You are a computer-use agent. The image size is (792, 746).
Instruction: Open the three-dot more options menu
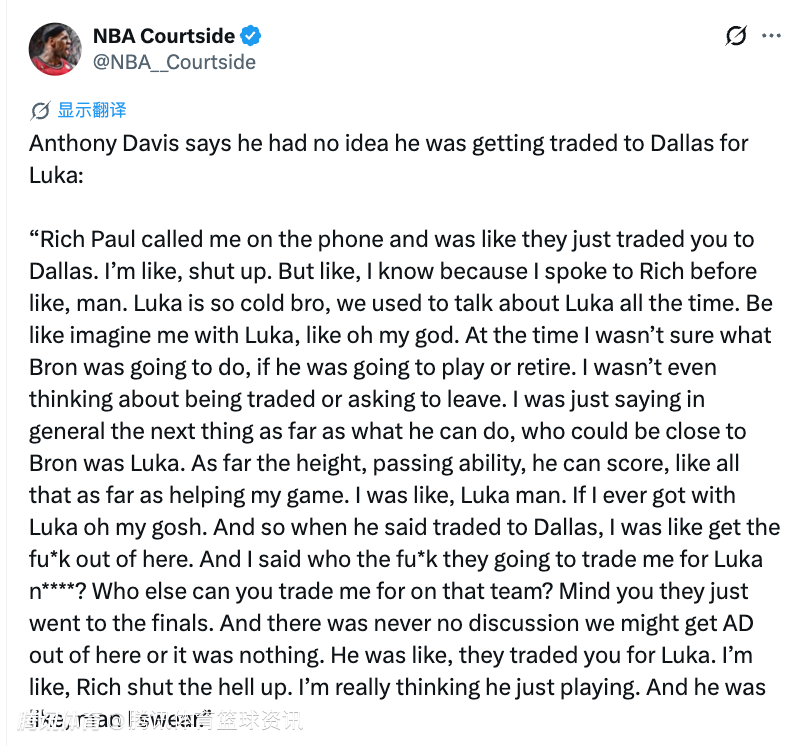771,36
